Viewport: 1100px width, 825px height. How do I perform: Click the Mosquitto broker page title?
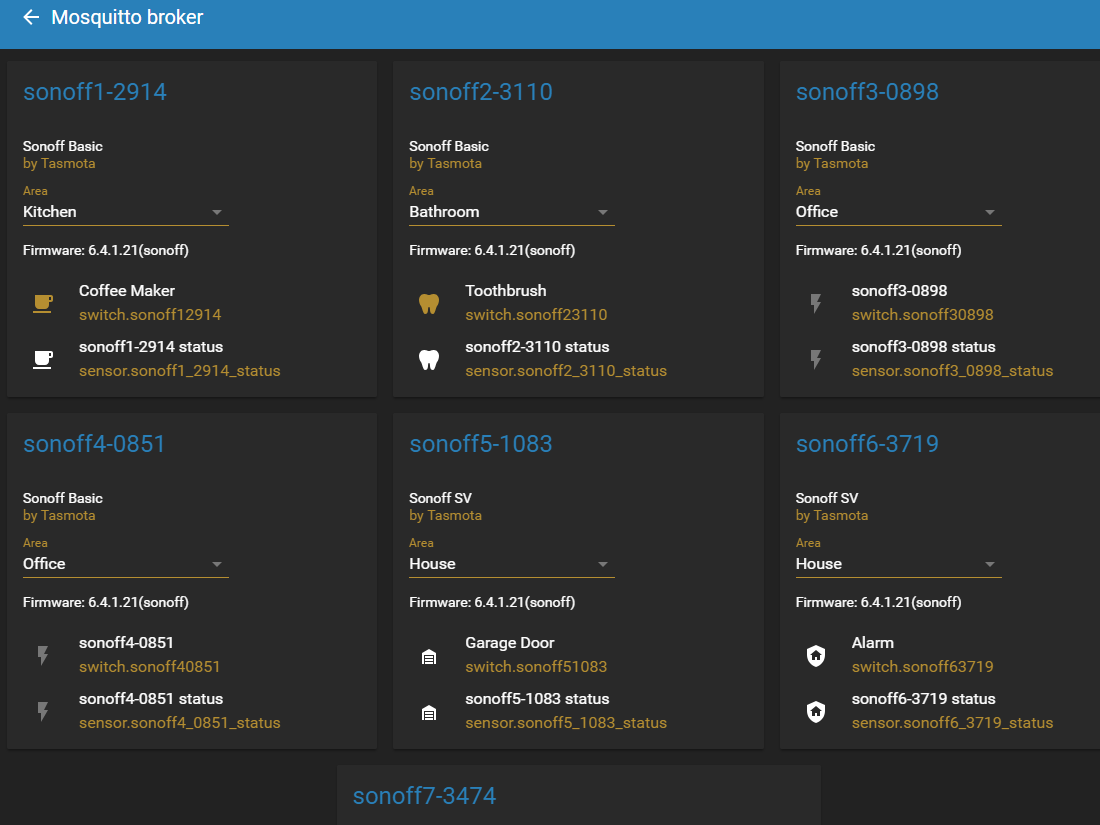[x=127, y=18]
